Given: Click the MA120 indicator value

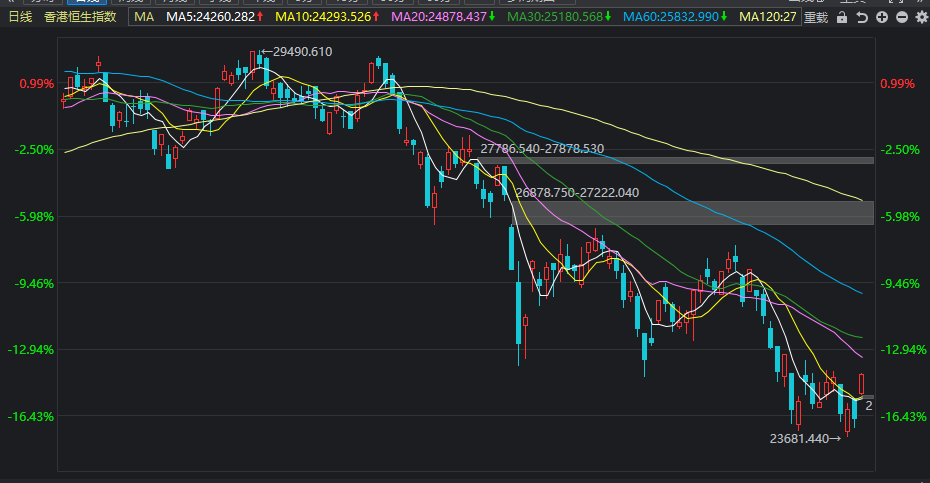Looking at the screenshot, I should coord(768,17).
